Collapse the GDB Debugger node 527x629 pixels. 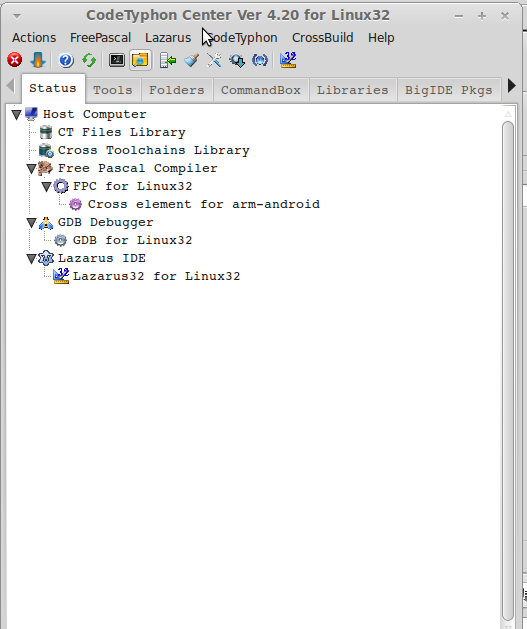tap(31, 223)
